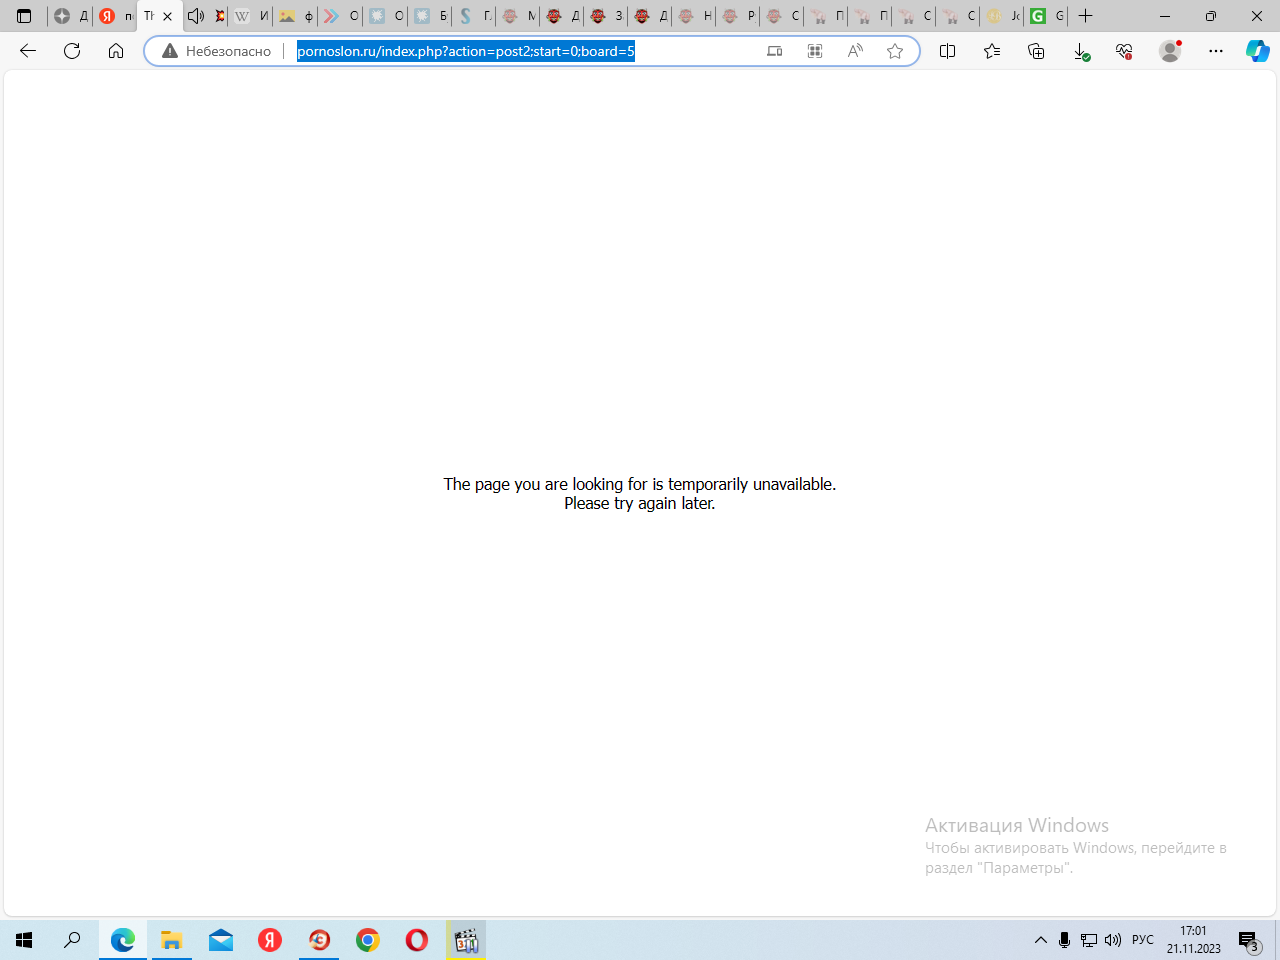1280x960 pixels.
Task: Open Settings and more menu
Action: [x=1215, y=51]
